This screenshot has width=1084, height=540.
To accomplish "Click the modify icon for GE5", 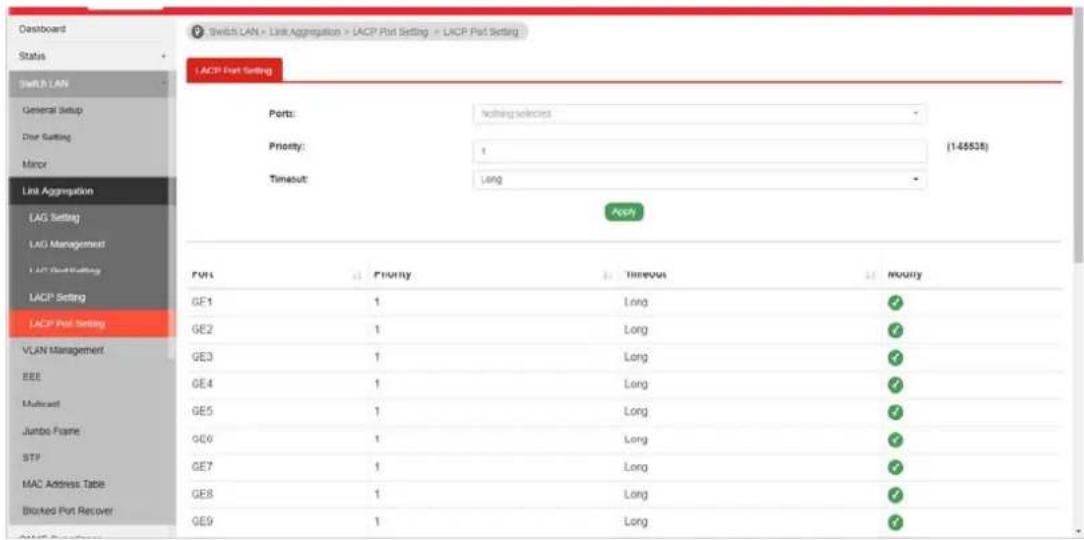I will (896, 411).
